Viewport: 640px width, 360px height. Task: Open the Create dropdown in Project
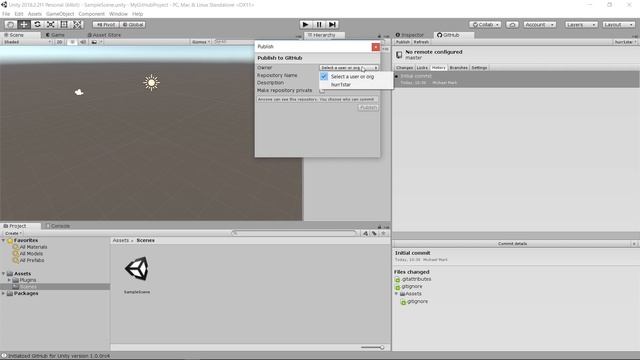(13, 233)
